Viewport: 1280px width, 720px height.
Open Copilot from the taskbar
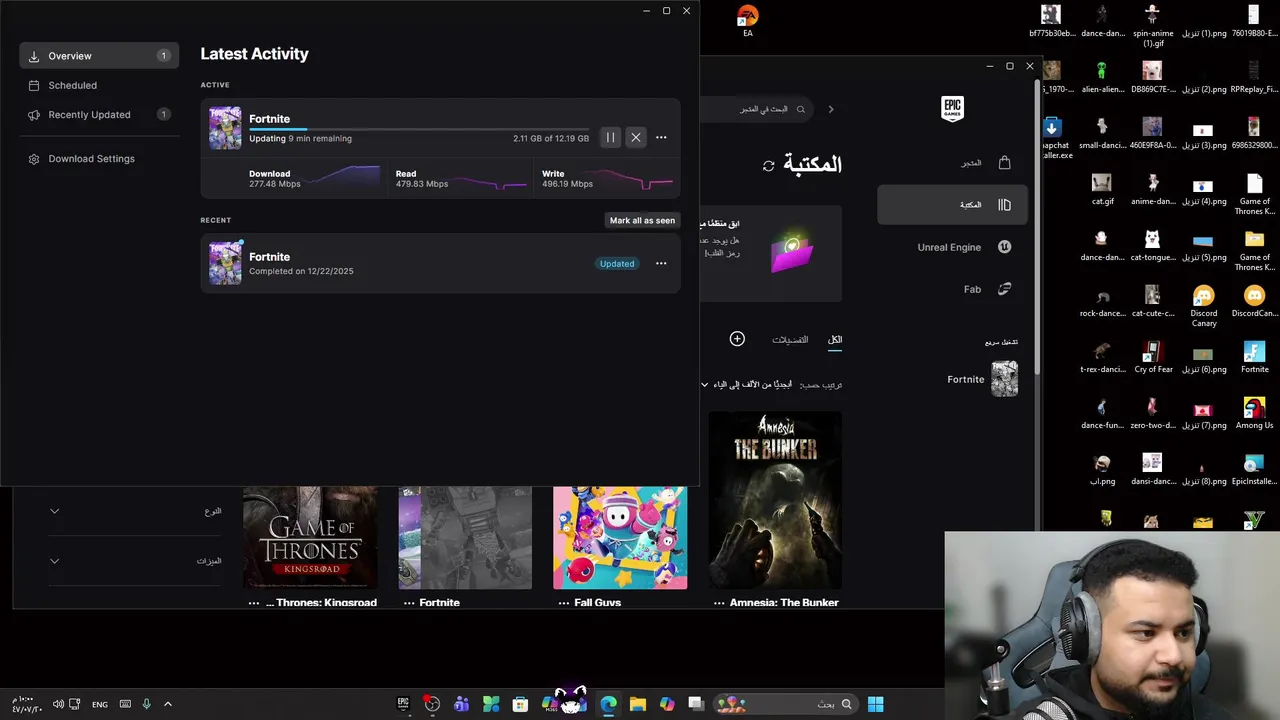click(667, 704)
